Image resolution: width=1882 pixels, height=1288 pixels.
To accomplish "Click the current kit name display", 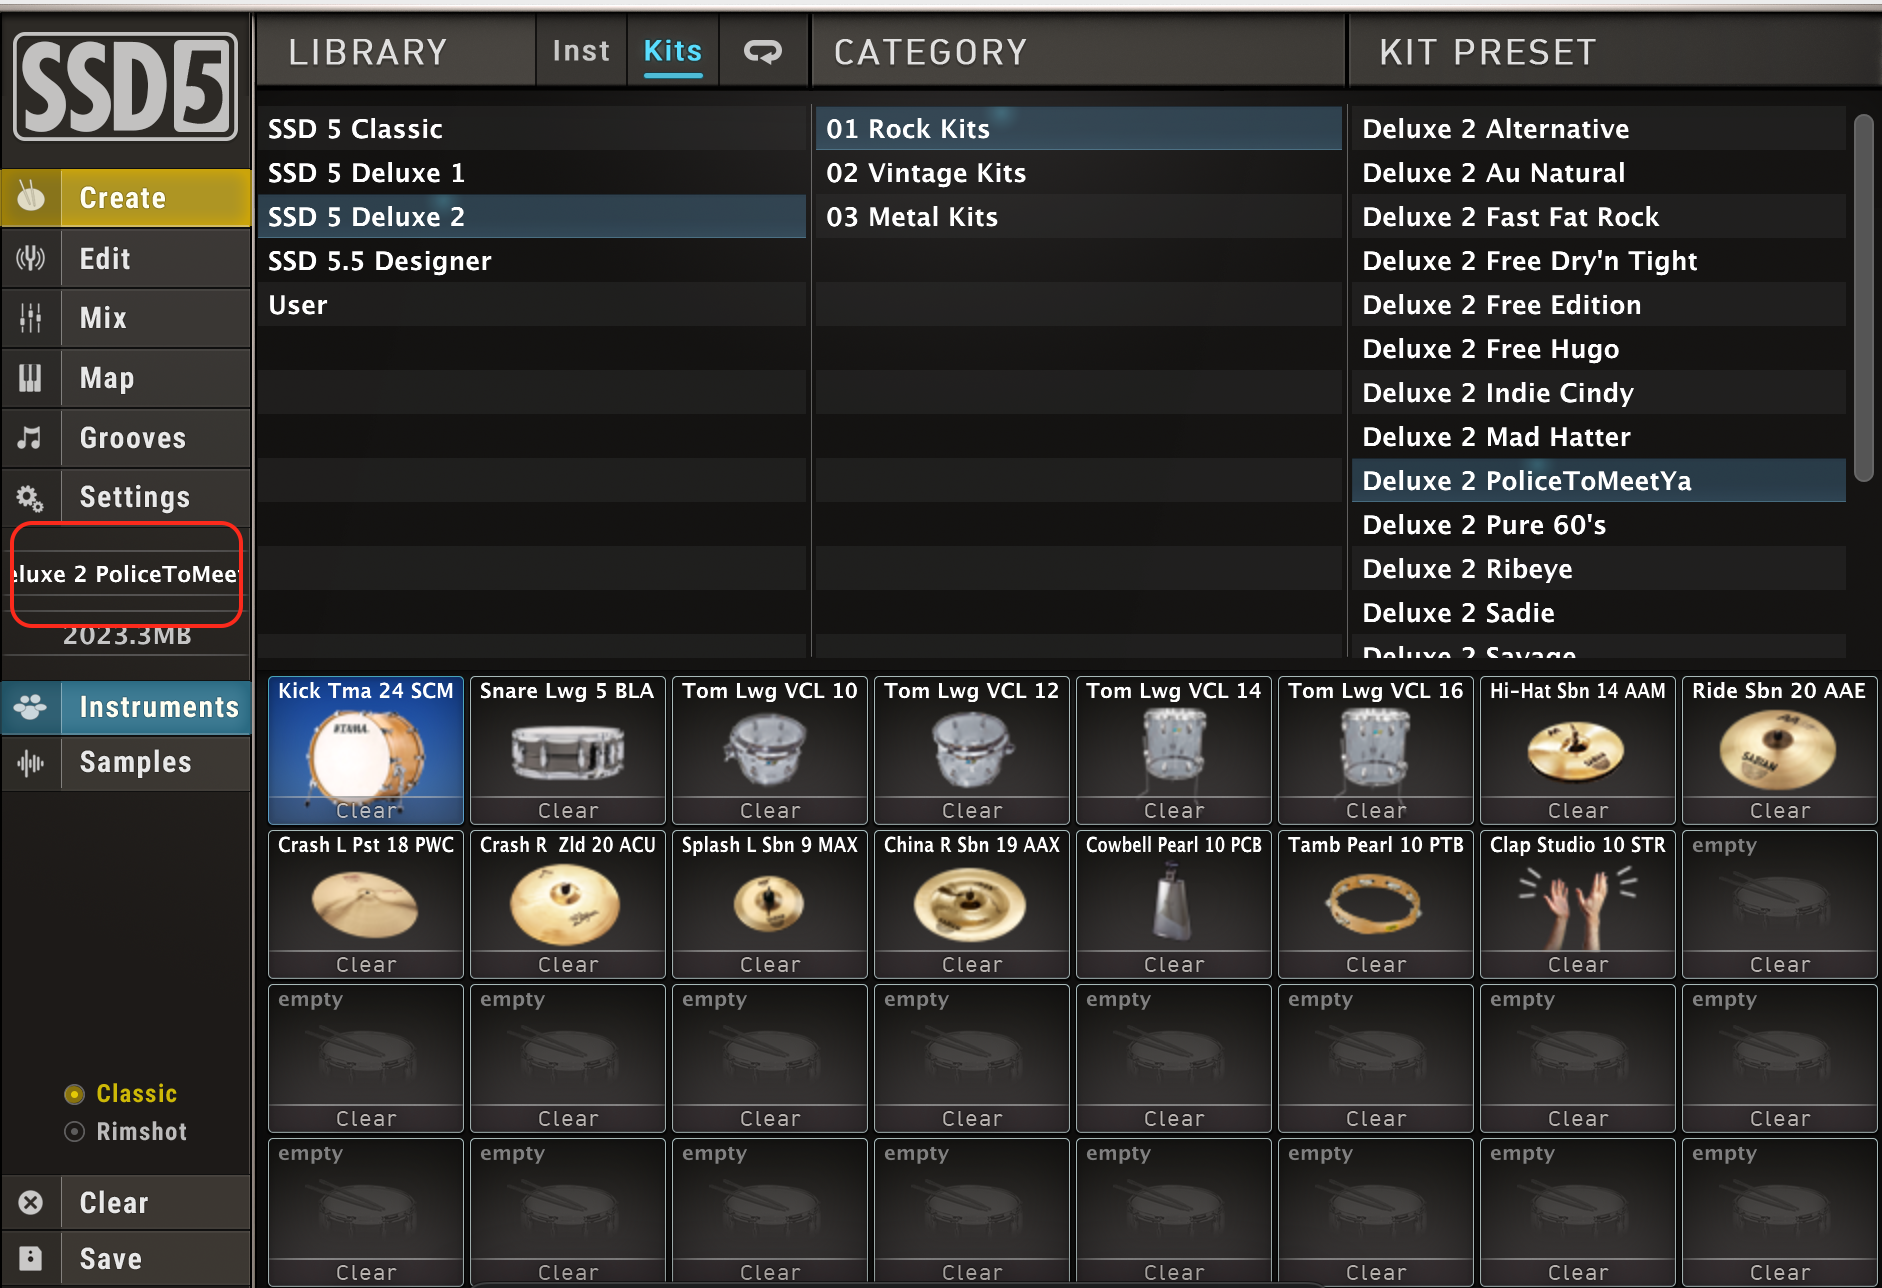I will point(126,574).
